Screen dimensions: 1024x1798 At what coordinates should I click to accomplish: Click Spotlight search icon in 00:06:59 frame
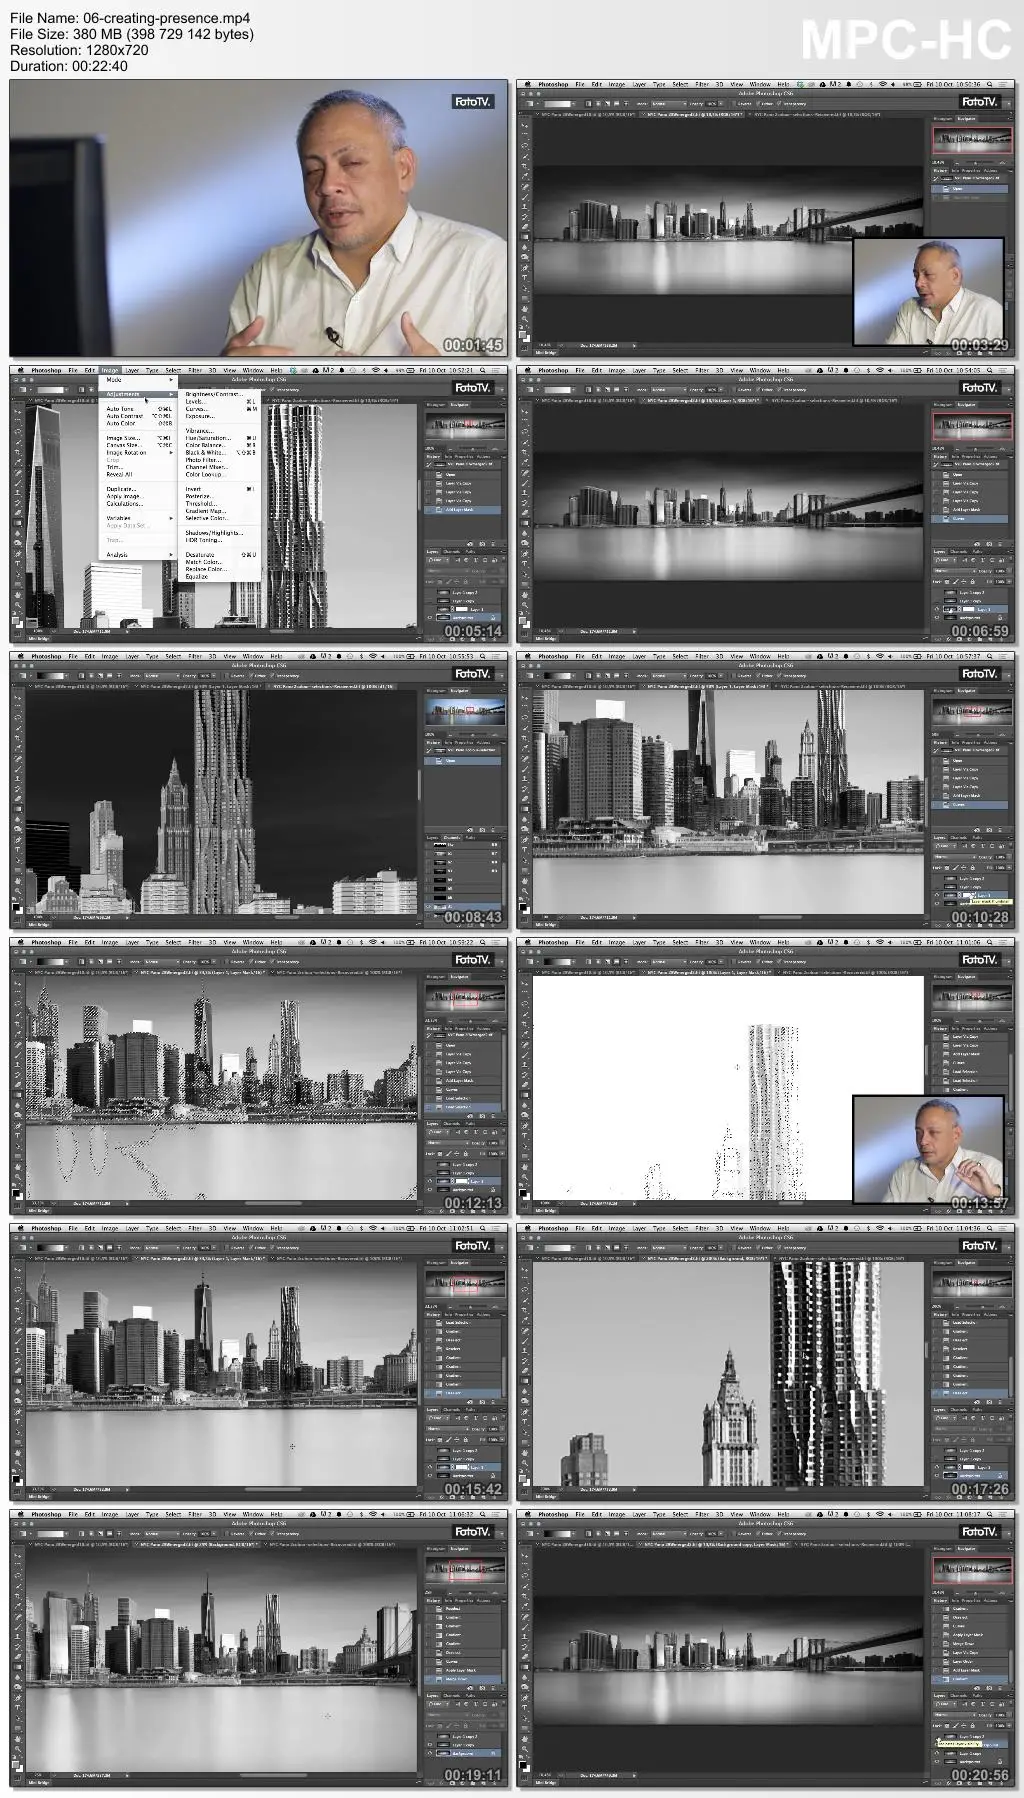pos(989,370)
